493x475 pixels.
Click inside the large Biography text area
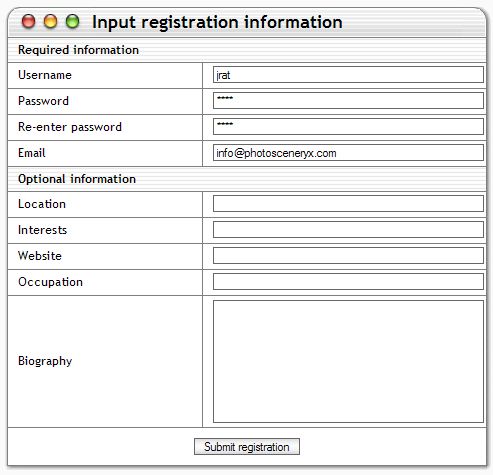pos(348,361)
